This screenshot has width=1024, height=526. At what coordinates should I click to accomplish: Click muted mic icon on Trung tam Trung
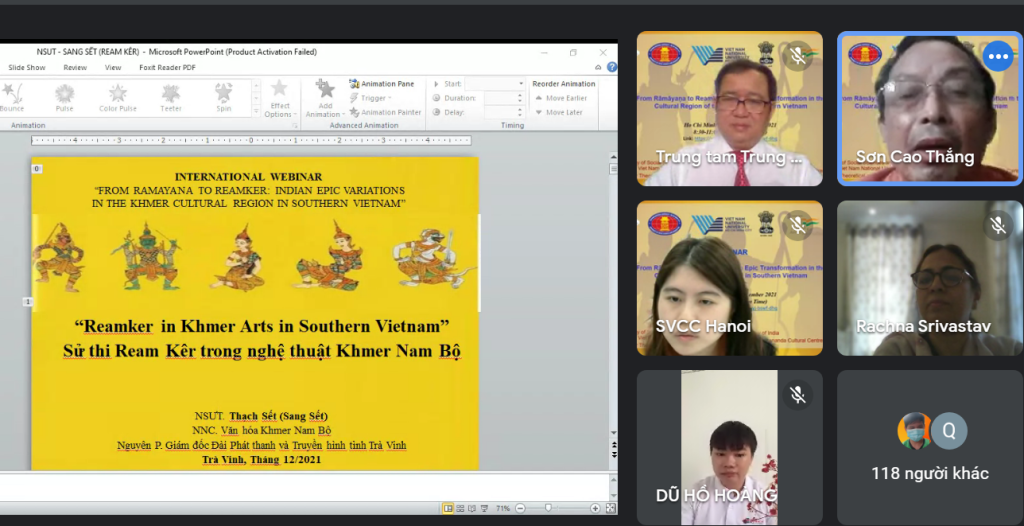797,57
